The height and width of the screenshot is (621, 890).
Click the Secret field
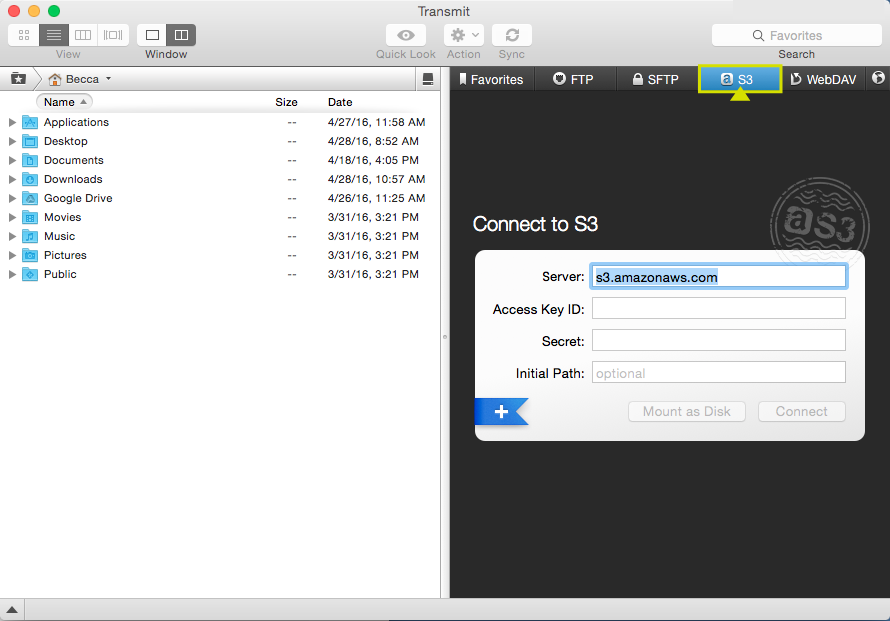point(719,341)
